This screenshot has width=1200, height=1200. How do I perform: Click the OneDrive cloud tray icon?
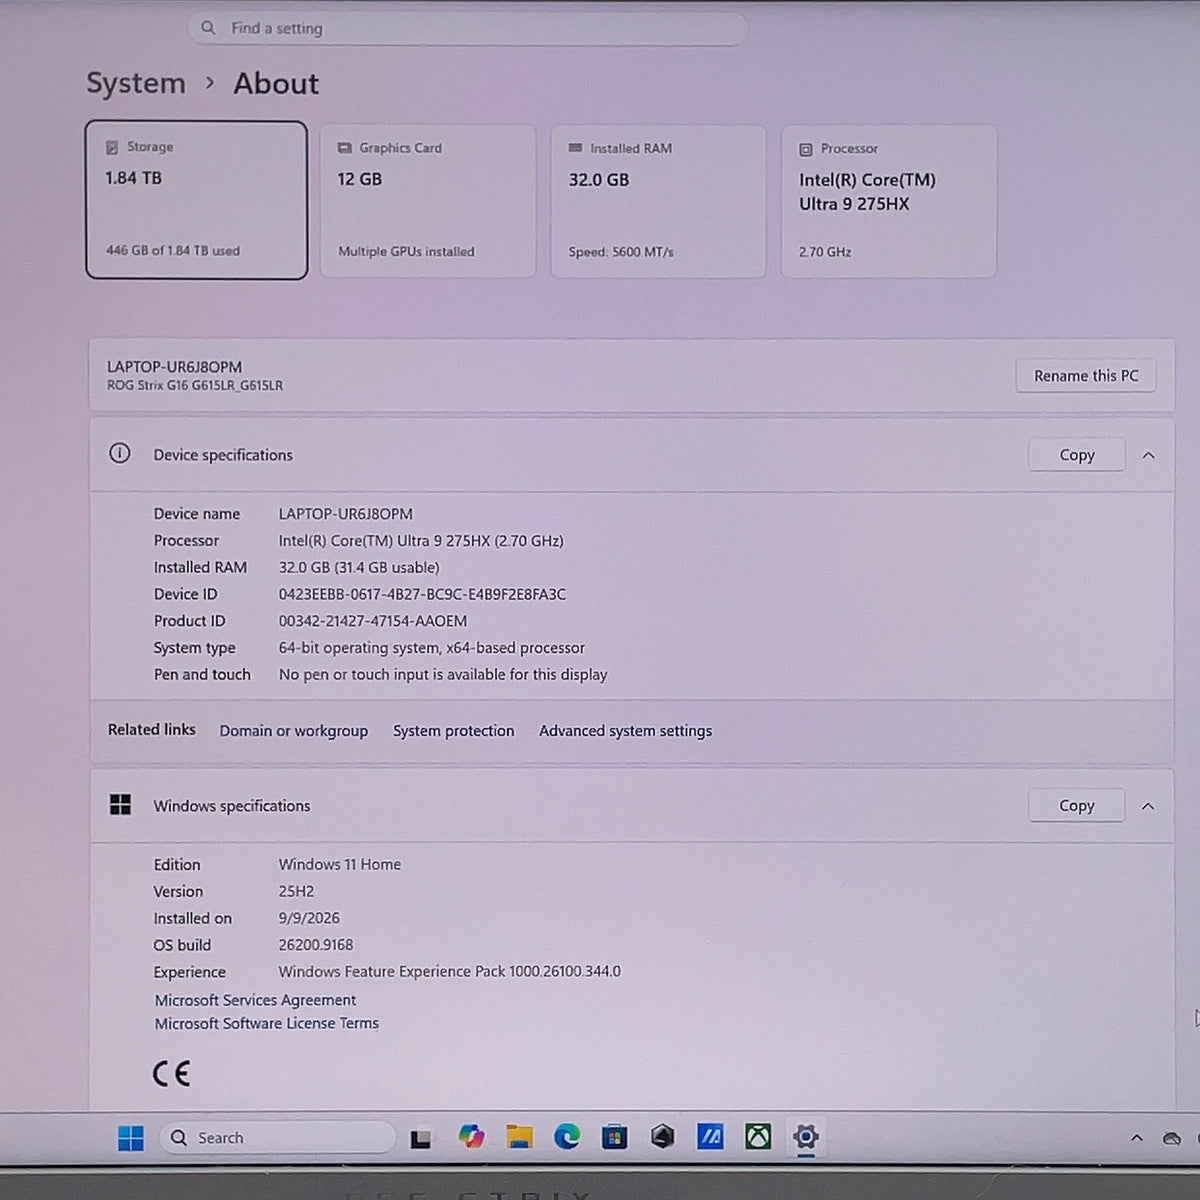(1172, 1138)
